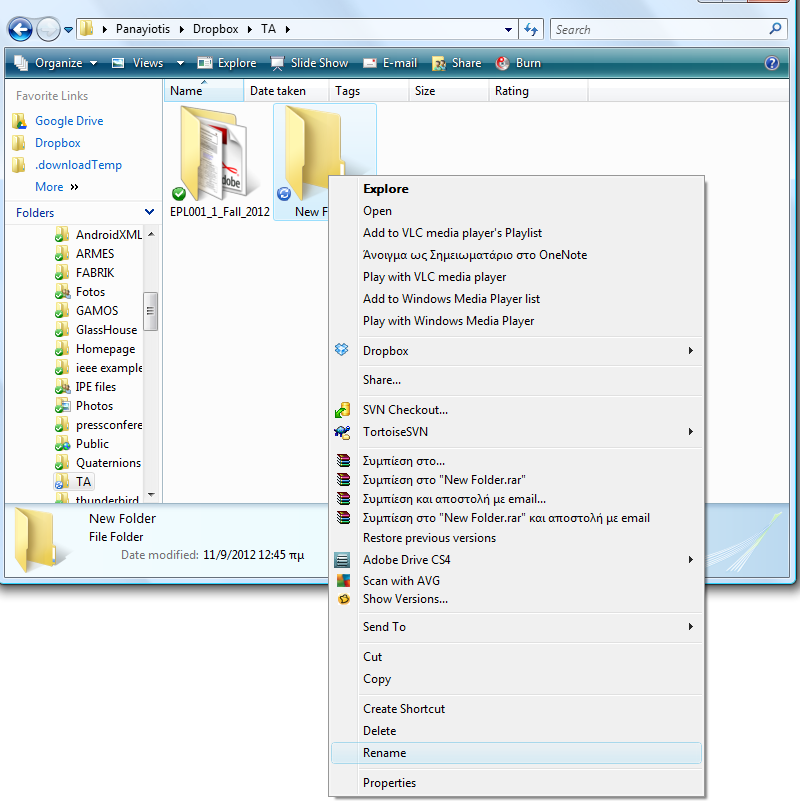Click the magnifier search icon
Screen dimensions: 800x801
coord(775,29)
